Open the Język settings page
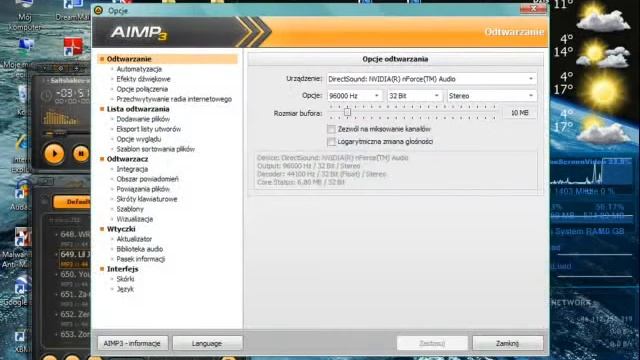The height and width of the screenshot is (360, 640). (x=125, y=289)
